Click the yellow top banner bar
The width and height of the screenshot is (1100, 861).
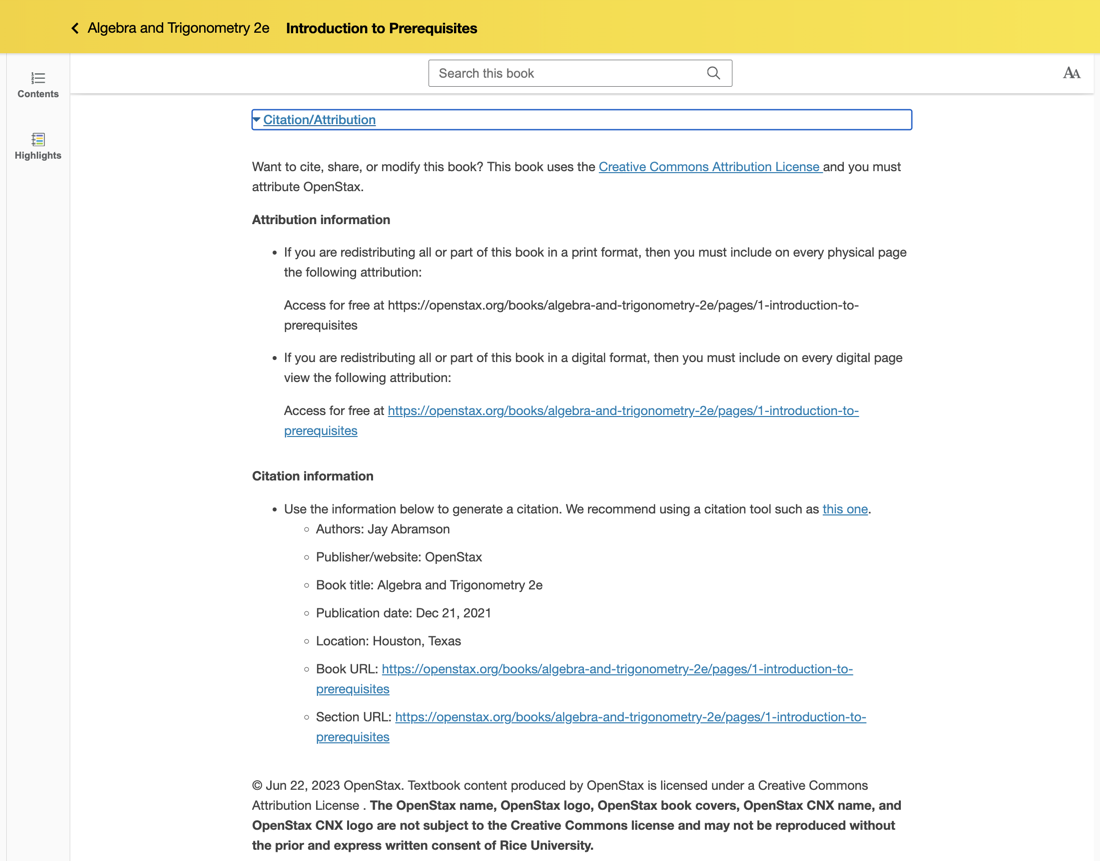pyautogui.click(x=700, y=27)
